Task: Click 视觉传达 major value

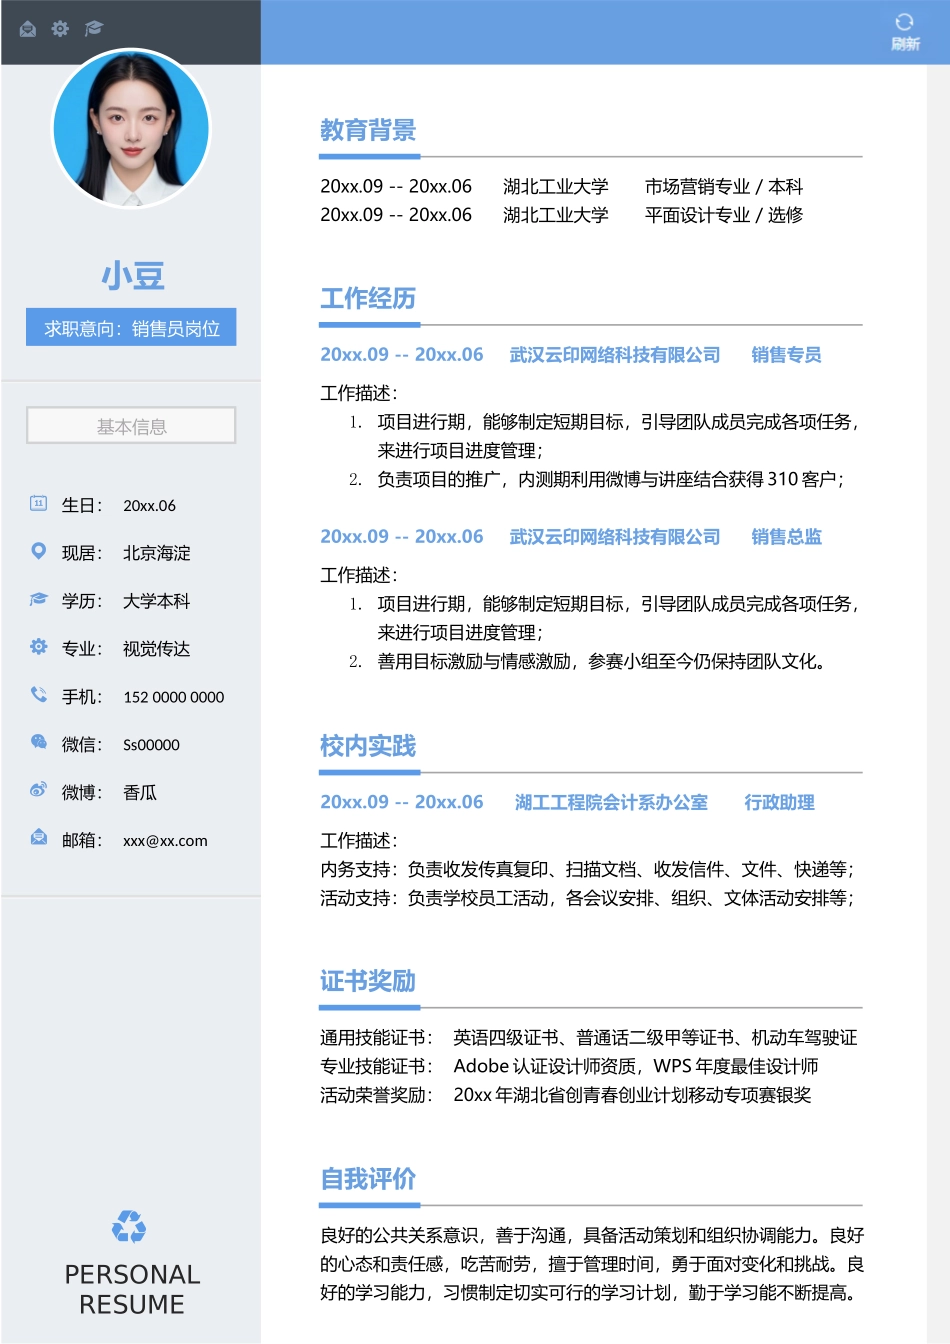Action: click(157, 649)
